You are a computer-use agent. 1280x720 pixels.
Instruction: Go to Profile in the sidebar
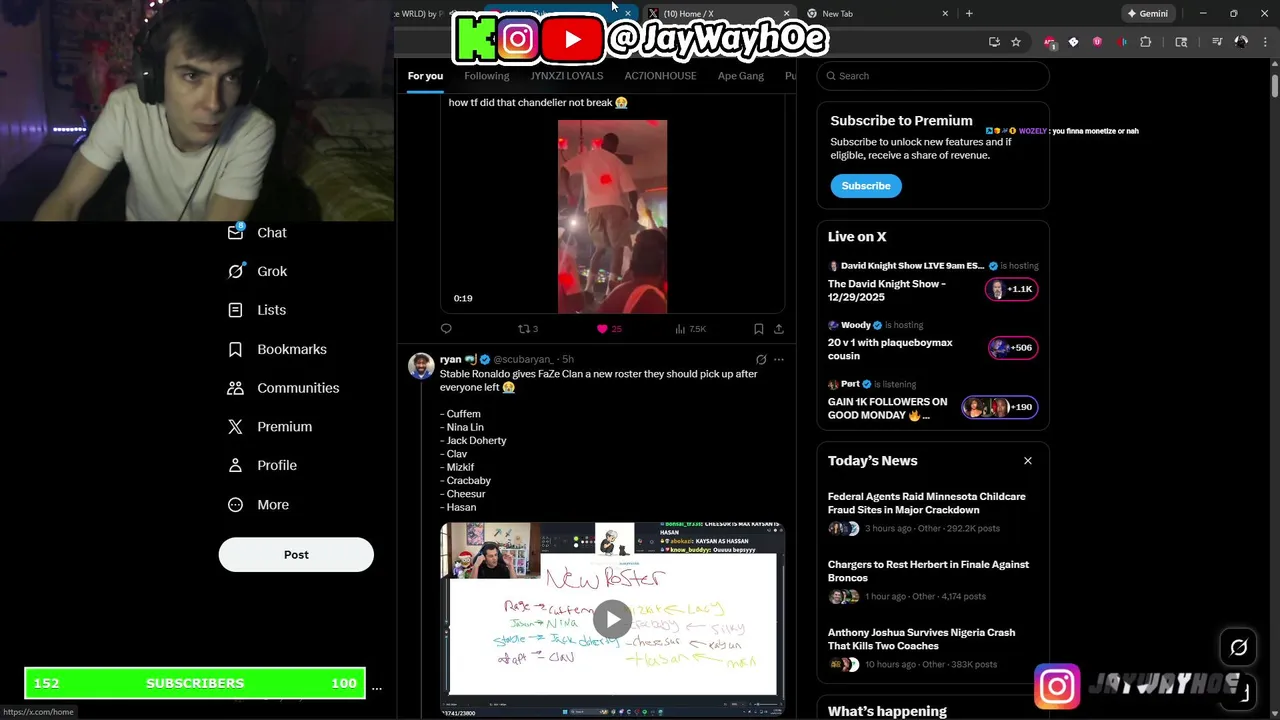(x=262, y=465)
